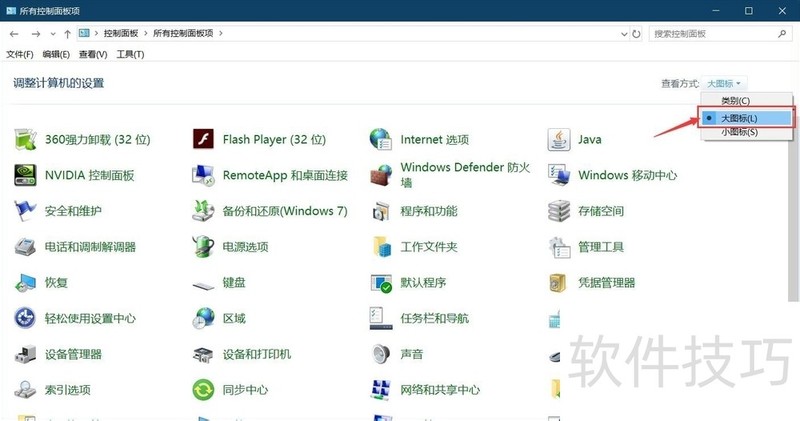
Task: Click the 控制面板 breadcrumb link
Action: pos(121,33)
